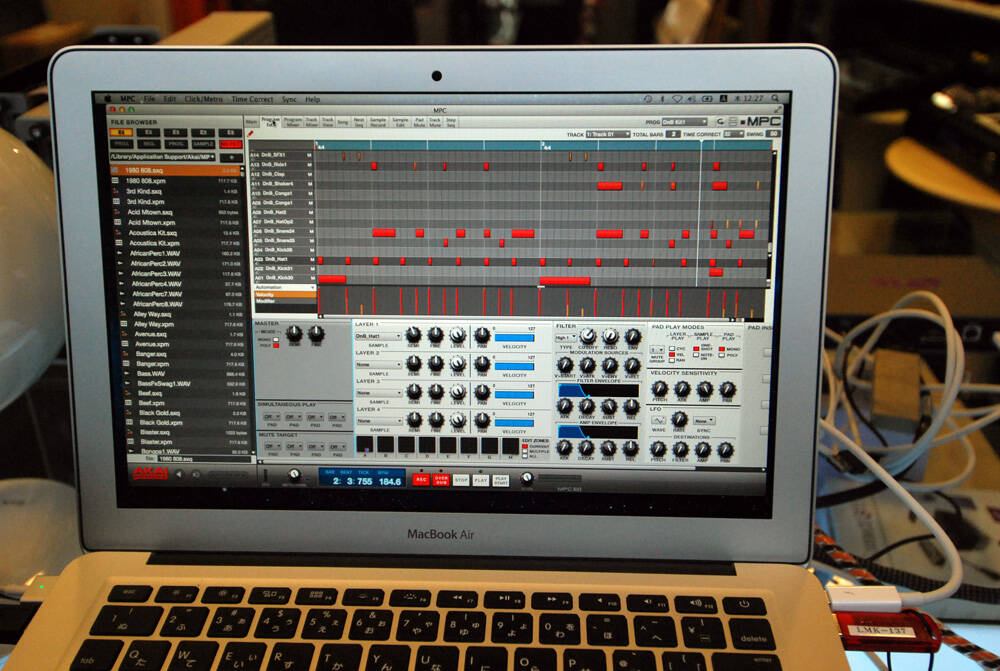Click the Amp Envelope Atk knob
This screenshot has width=1000, height=671.
coord(564,447)
